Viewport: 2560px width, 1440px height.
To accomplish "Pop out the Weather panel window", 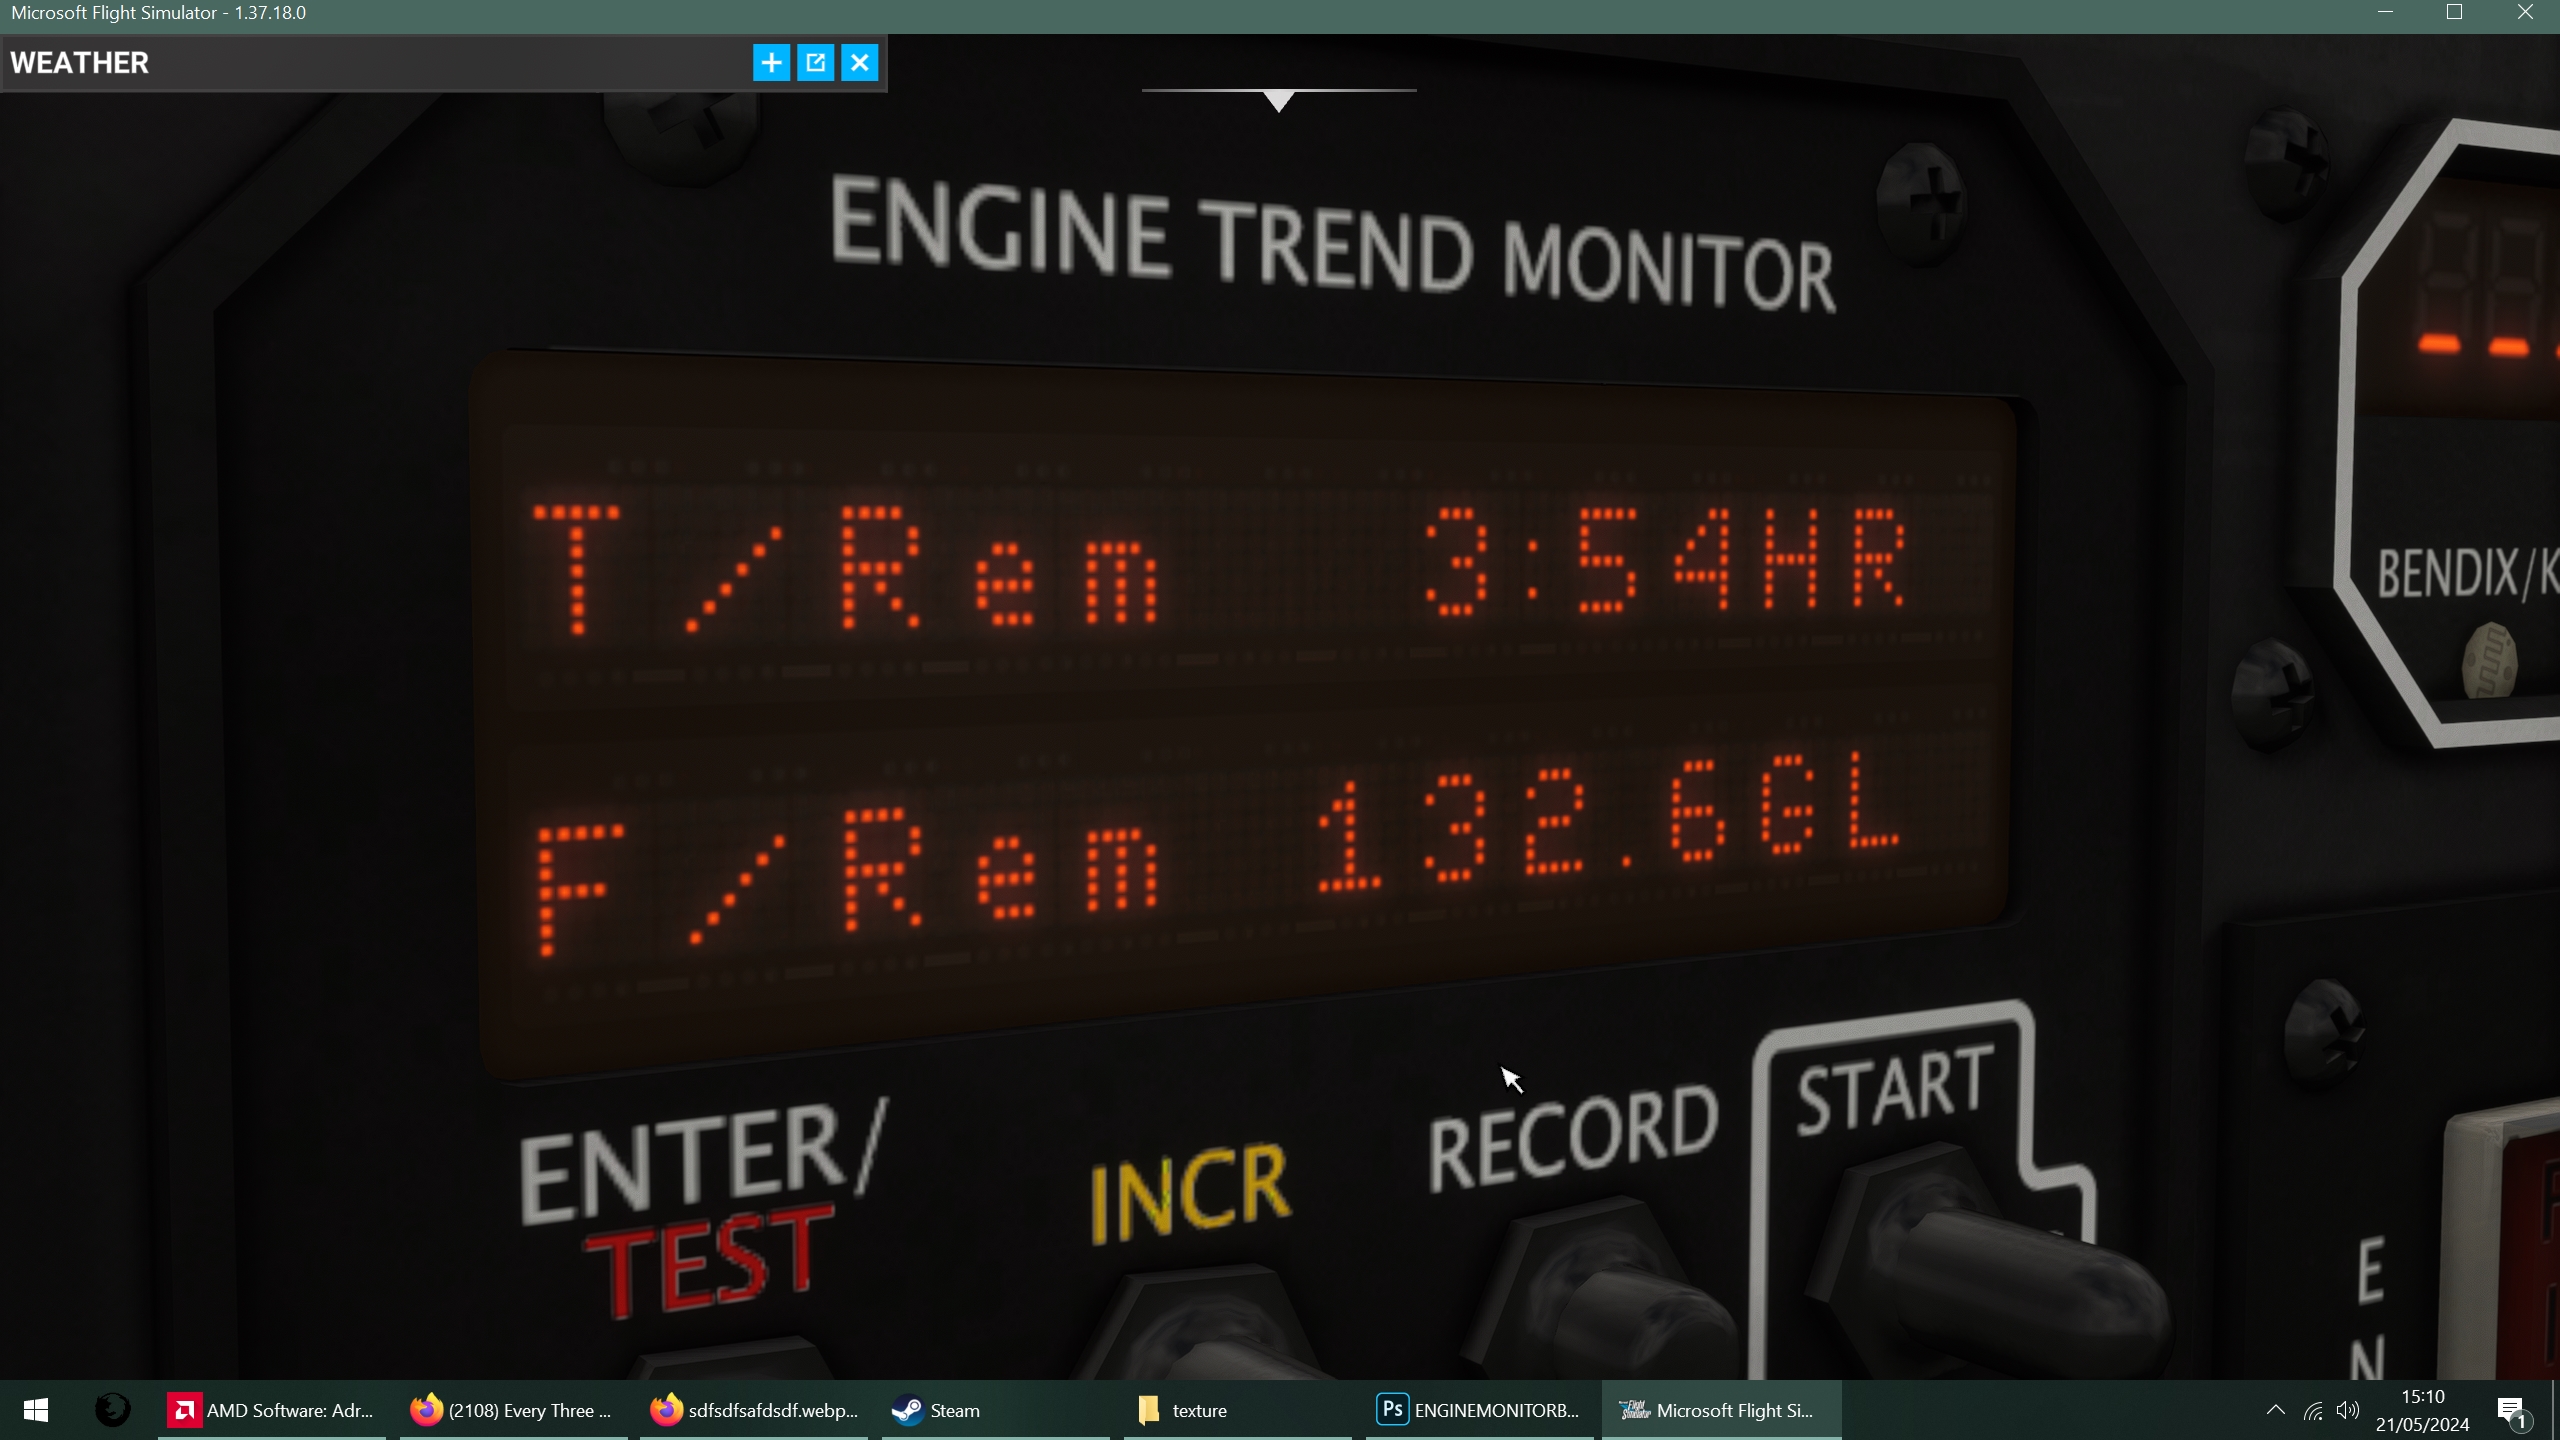I will (815, 63).
